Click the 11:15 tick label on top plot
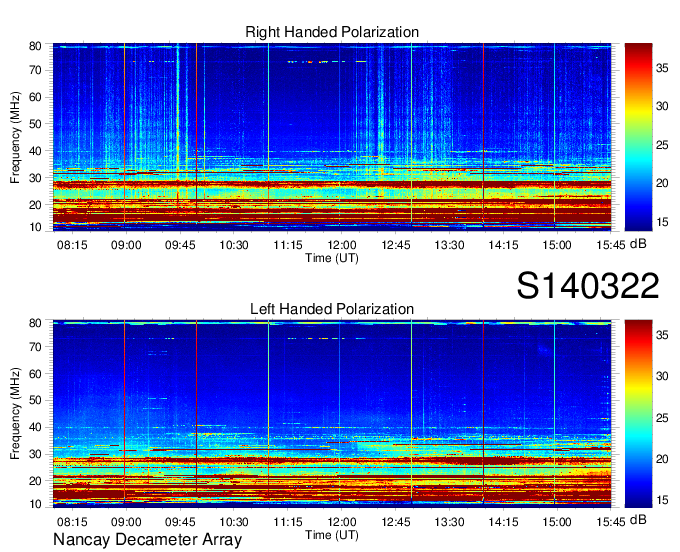The image size is (680, 552). (x=288, y=245)
